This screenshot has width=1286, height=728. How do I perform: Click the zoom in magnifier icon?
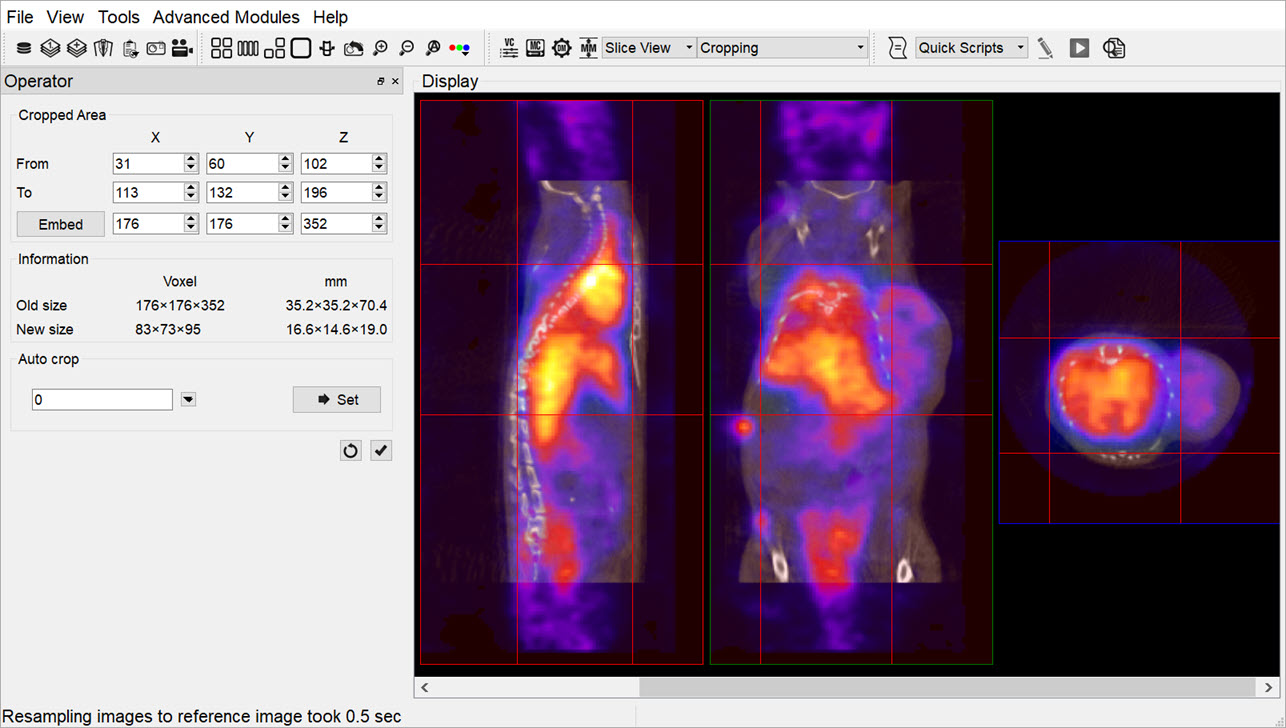click(380, 48)
